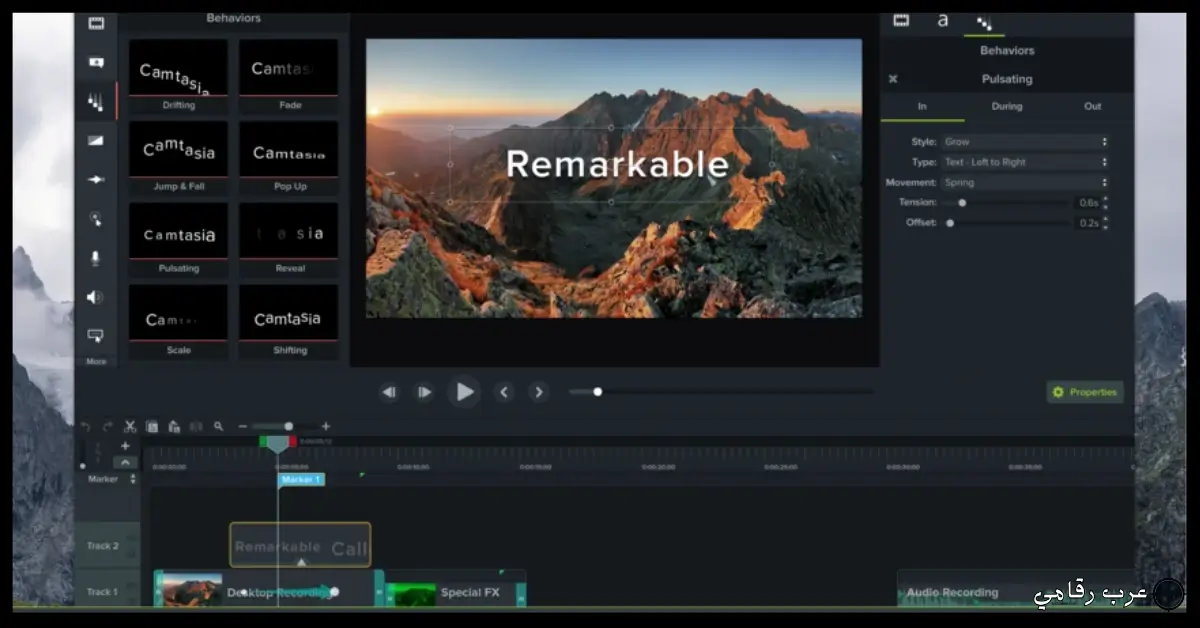Click the timeline zoom magnifier icon
Screen dimensions: 1200x628
click(218, 427)
